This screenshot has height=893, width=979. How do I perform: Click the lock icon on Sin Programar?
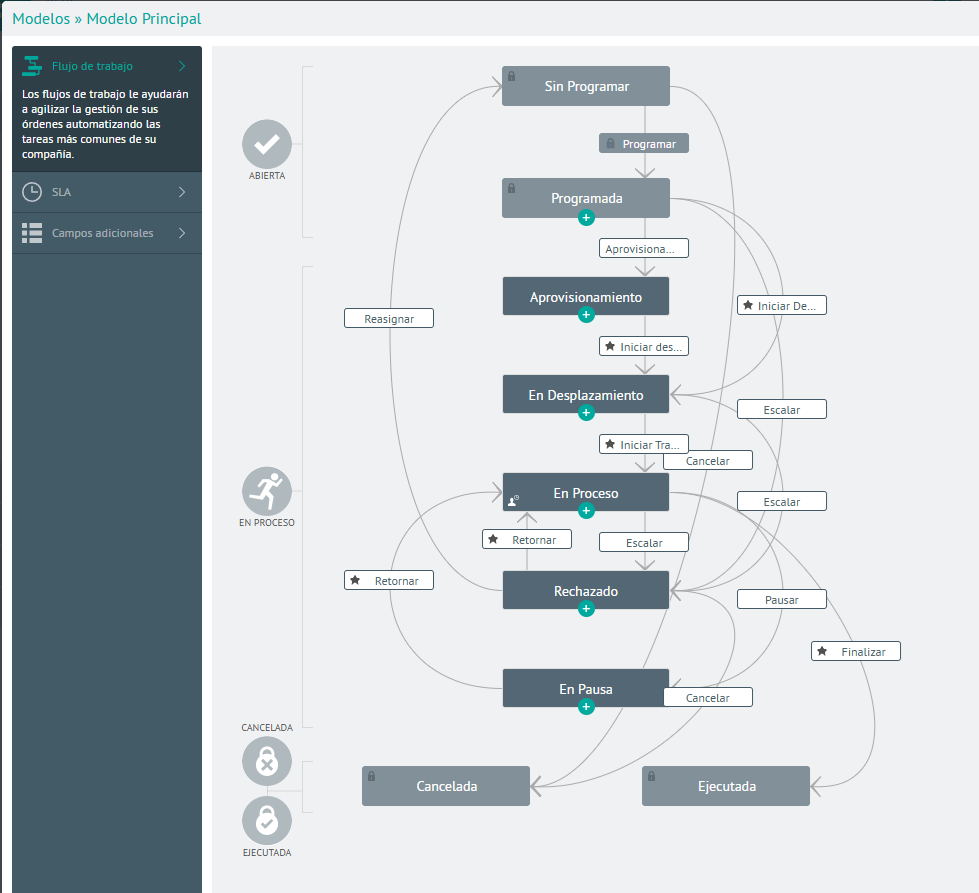click(511, 76)
